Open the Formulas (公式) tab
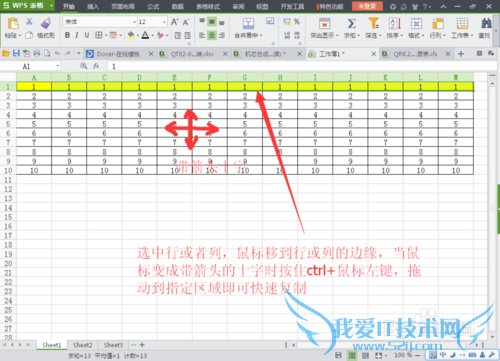500x361 pixels. pos(153,6)
